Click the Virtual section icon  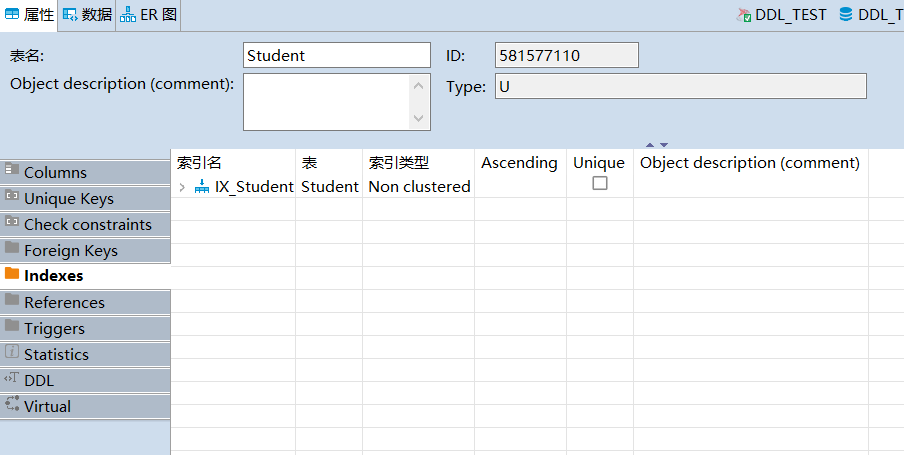tap(12, 405)
